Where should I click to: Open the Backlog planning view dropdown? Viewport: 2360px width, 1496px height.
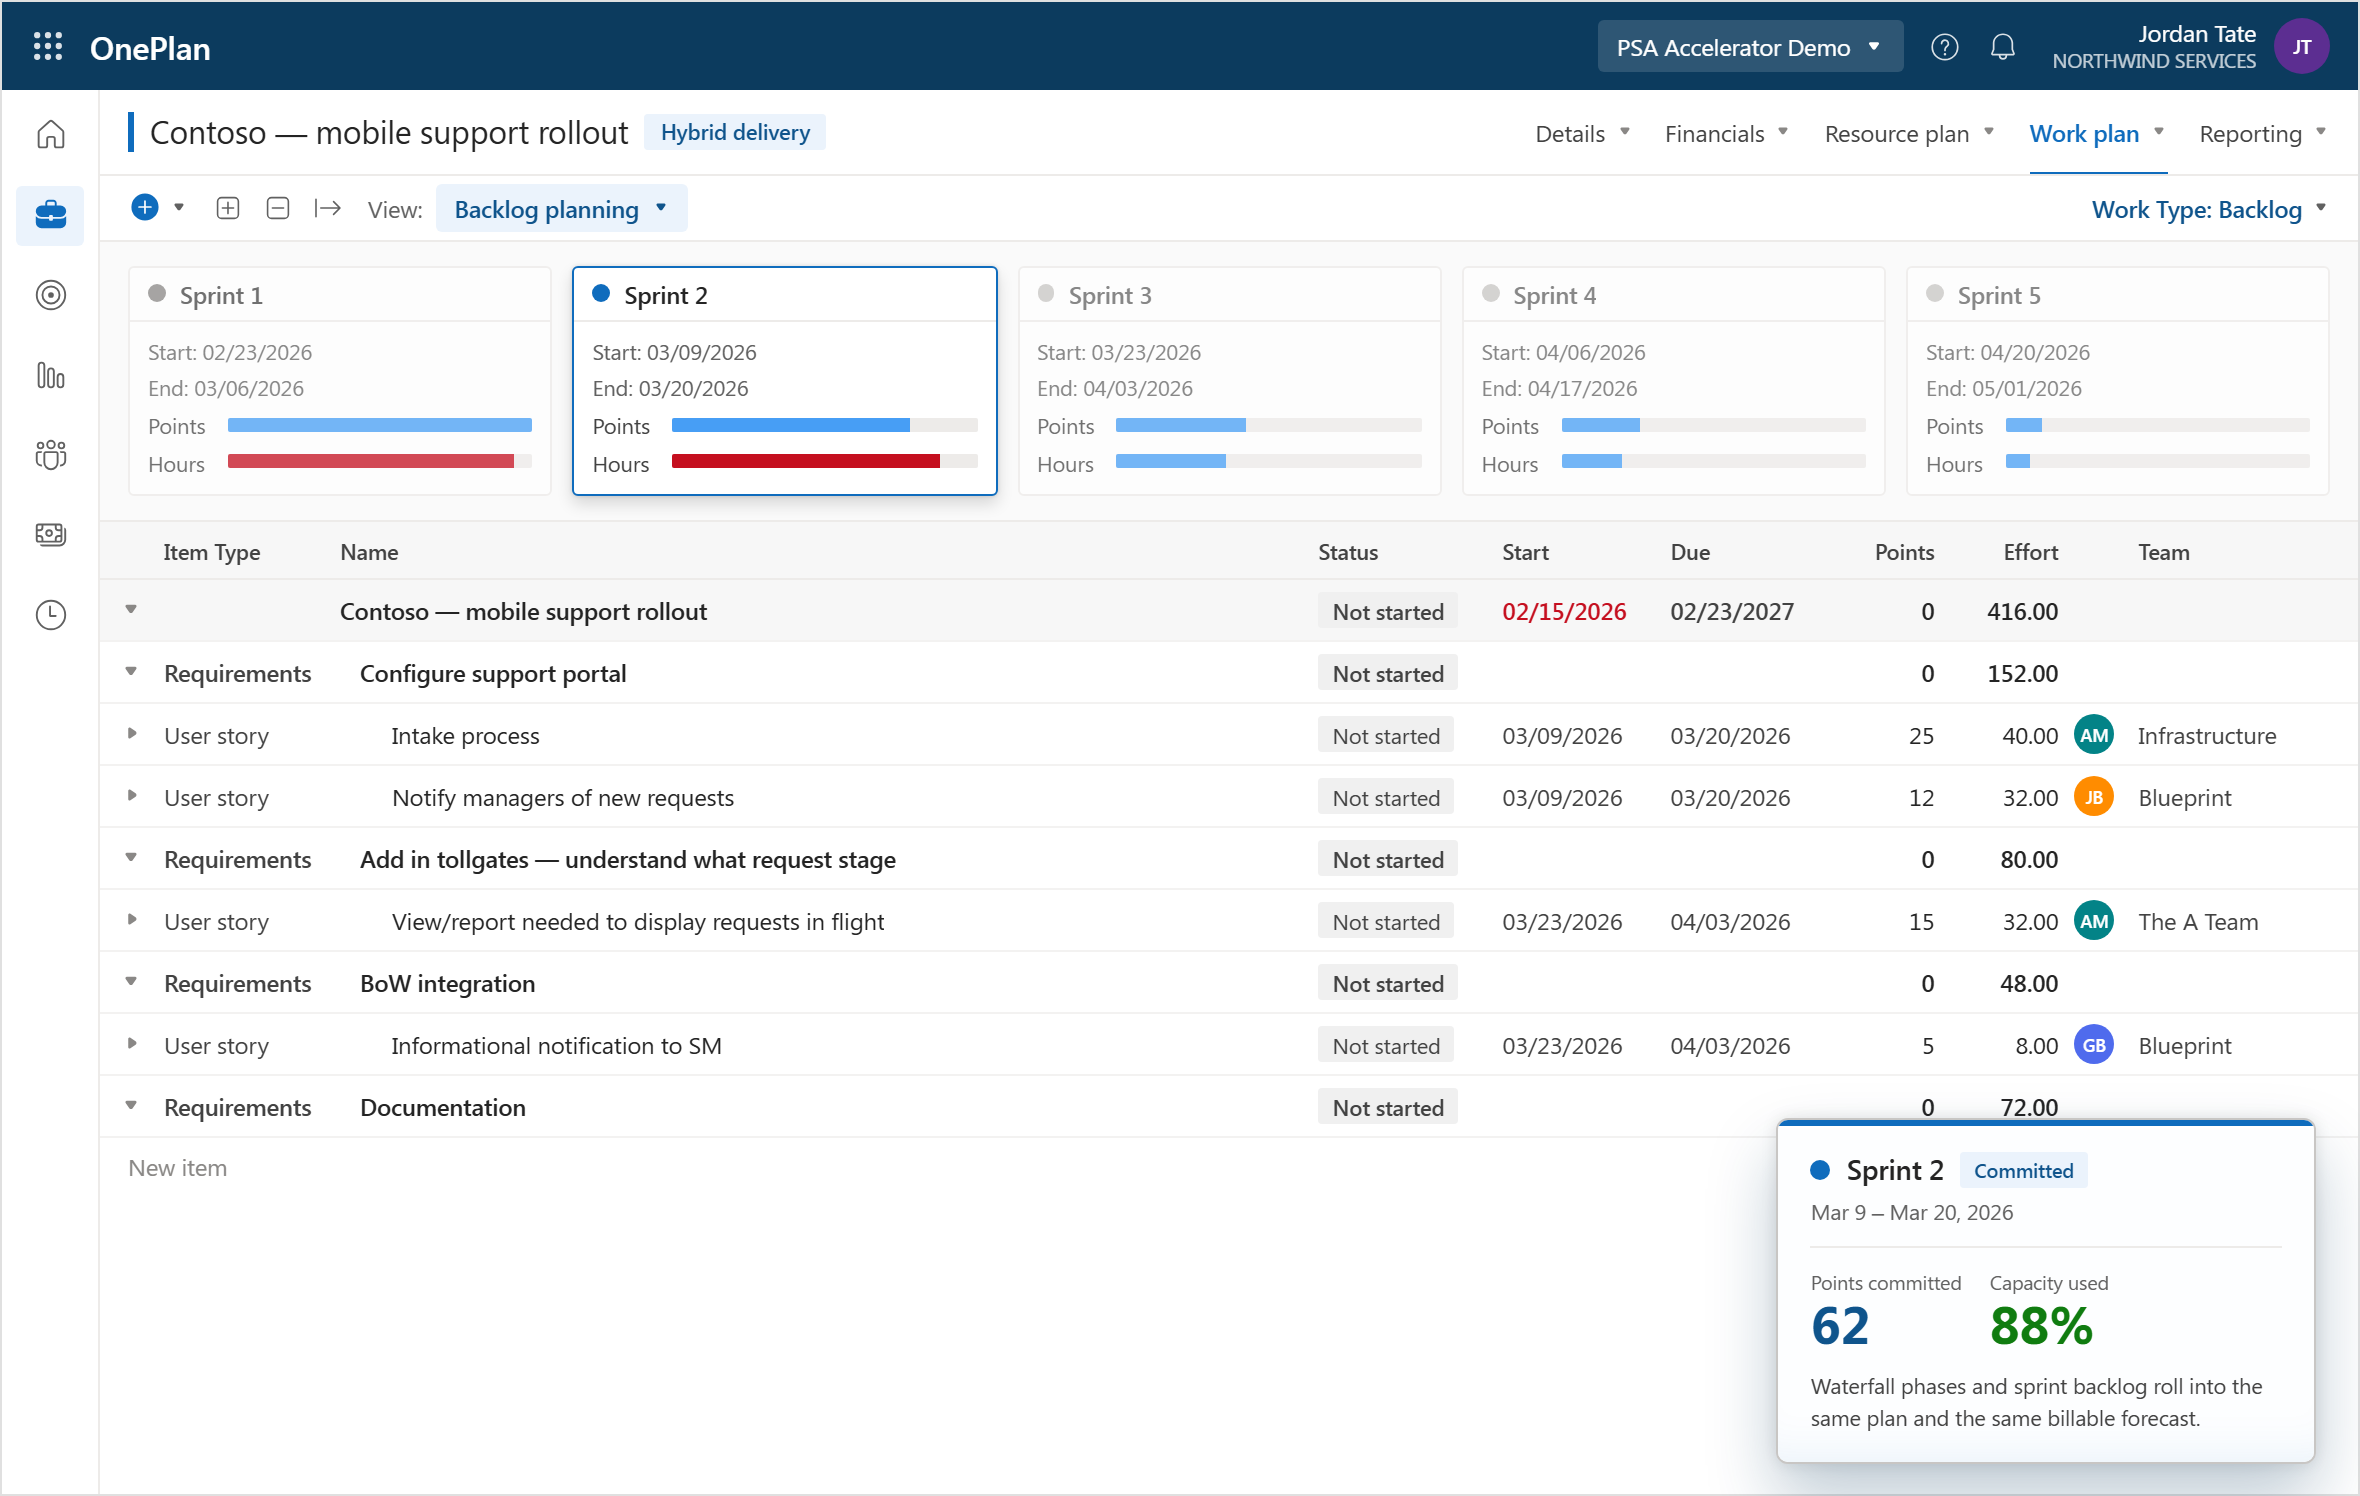coord(561,209)
